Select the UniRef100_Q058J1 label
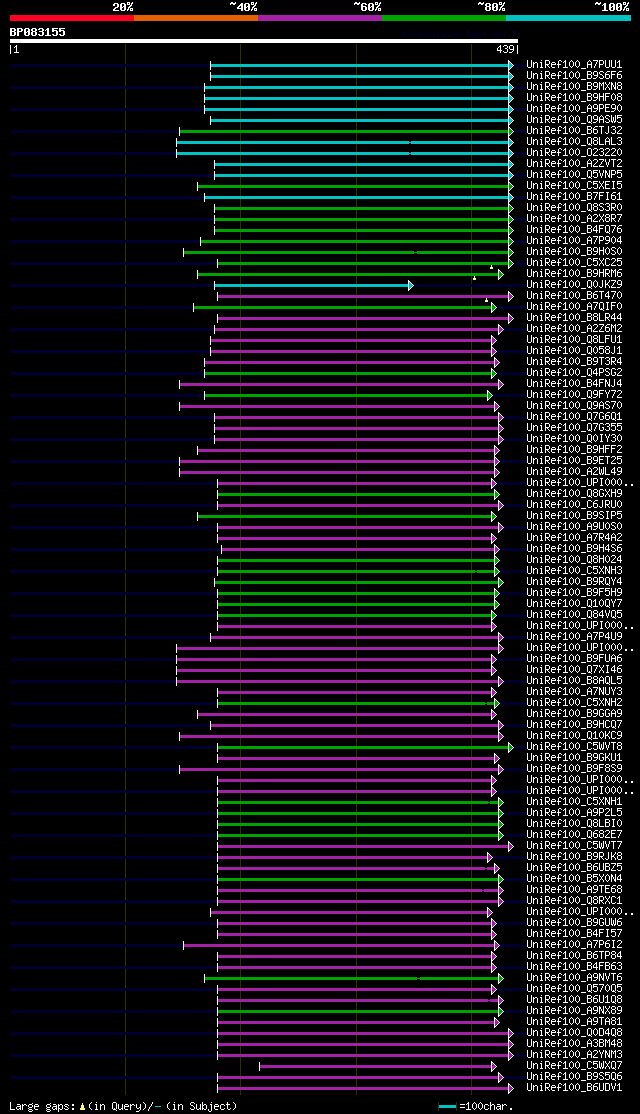Viewport: 640px width, 1114px height. pos(575,351)
